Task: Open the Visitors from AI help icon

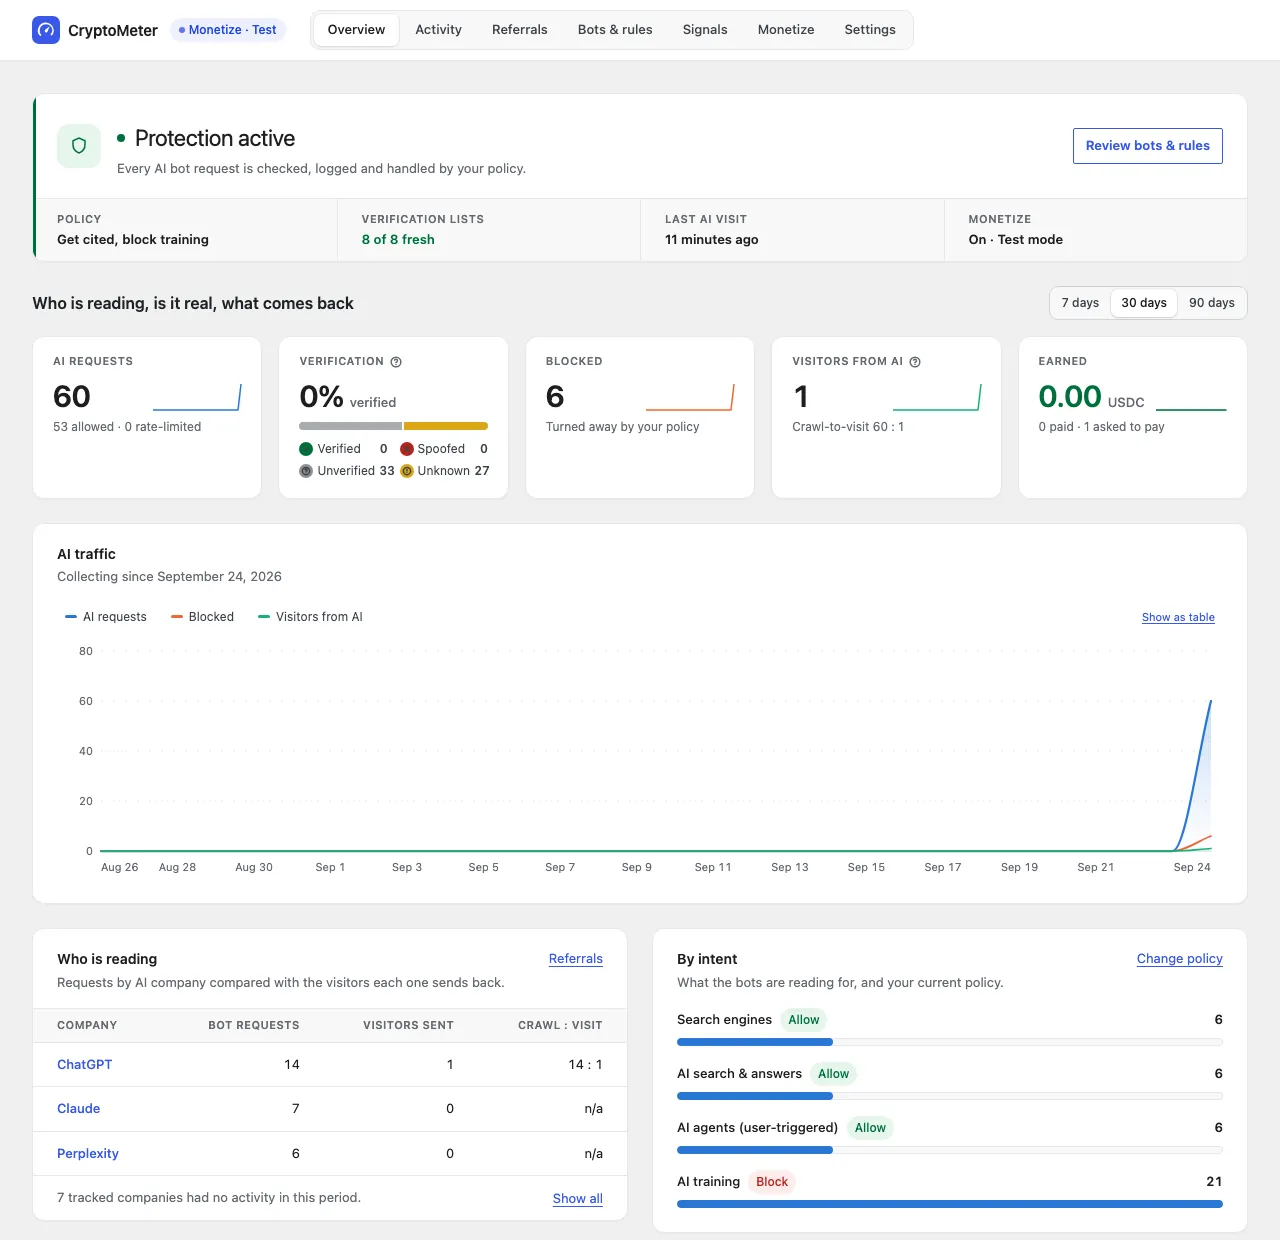Action: (x=915, y=362)
